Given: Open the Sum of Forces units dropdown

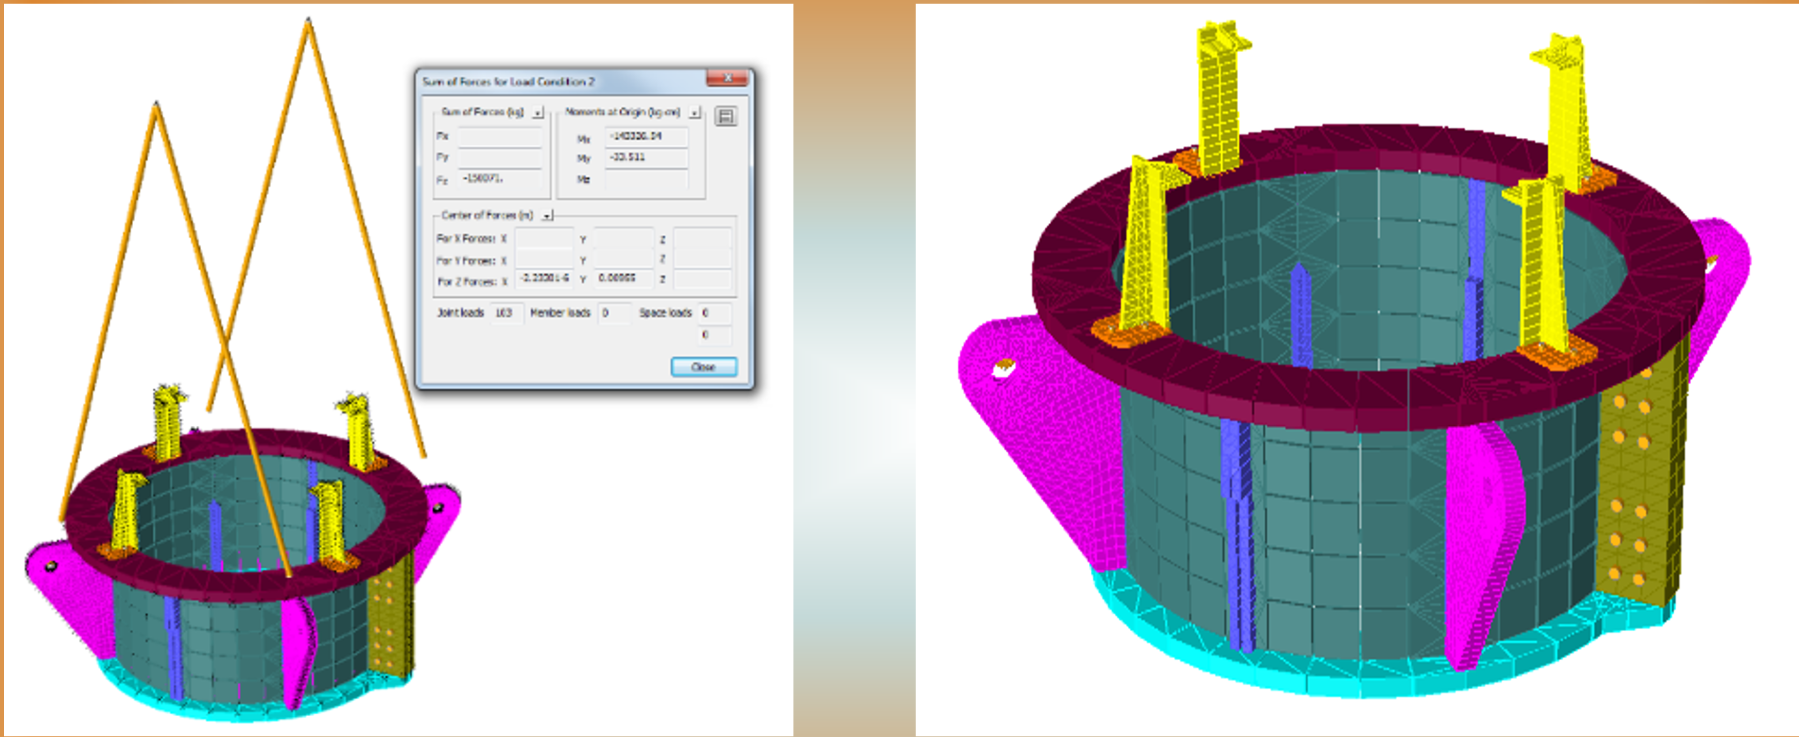Looking at the screenshot, I should (538, 113).
